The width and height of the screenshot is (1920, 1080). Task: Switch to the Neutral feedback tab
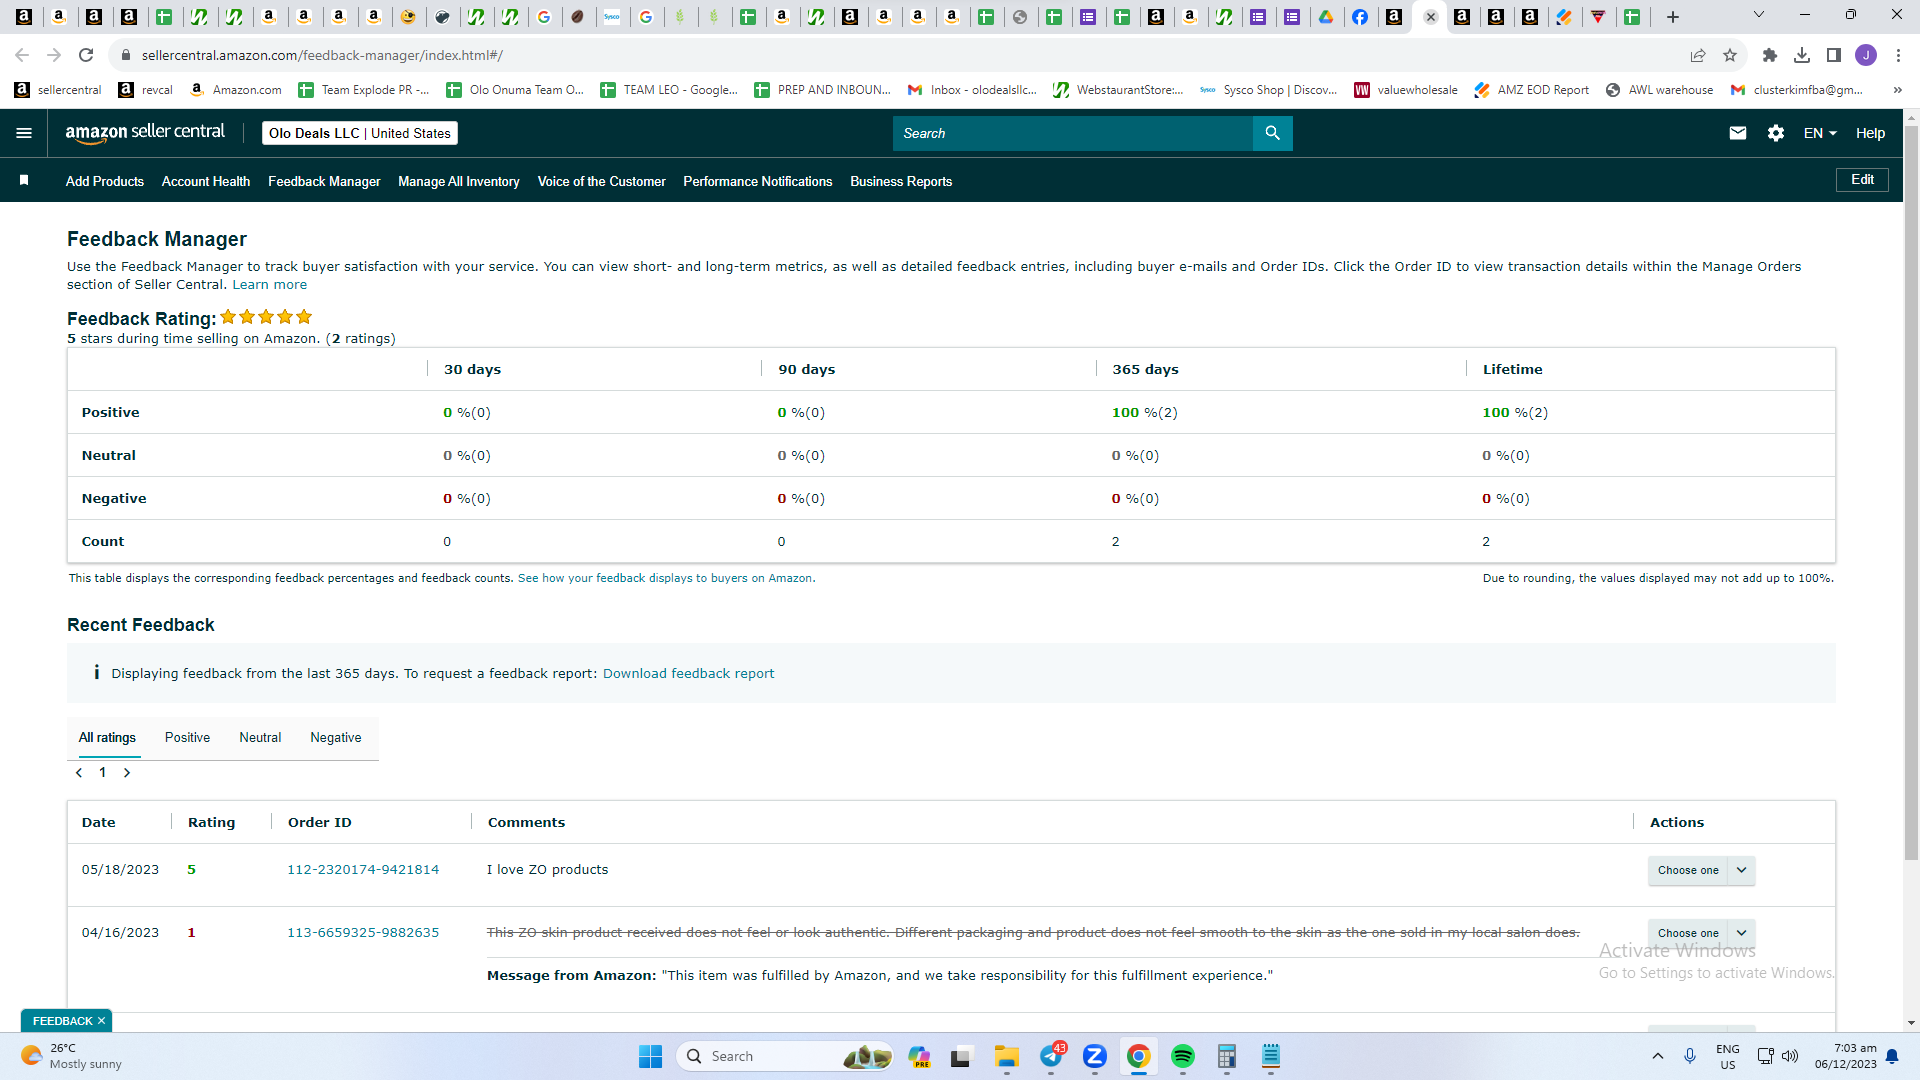point(260,738)
